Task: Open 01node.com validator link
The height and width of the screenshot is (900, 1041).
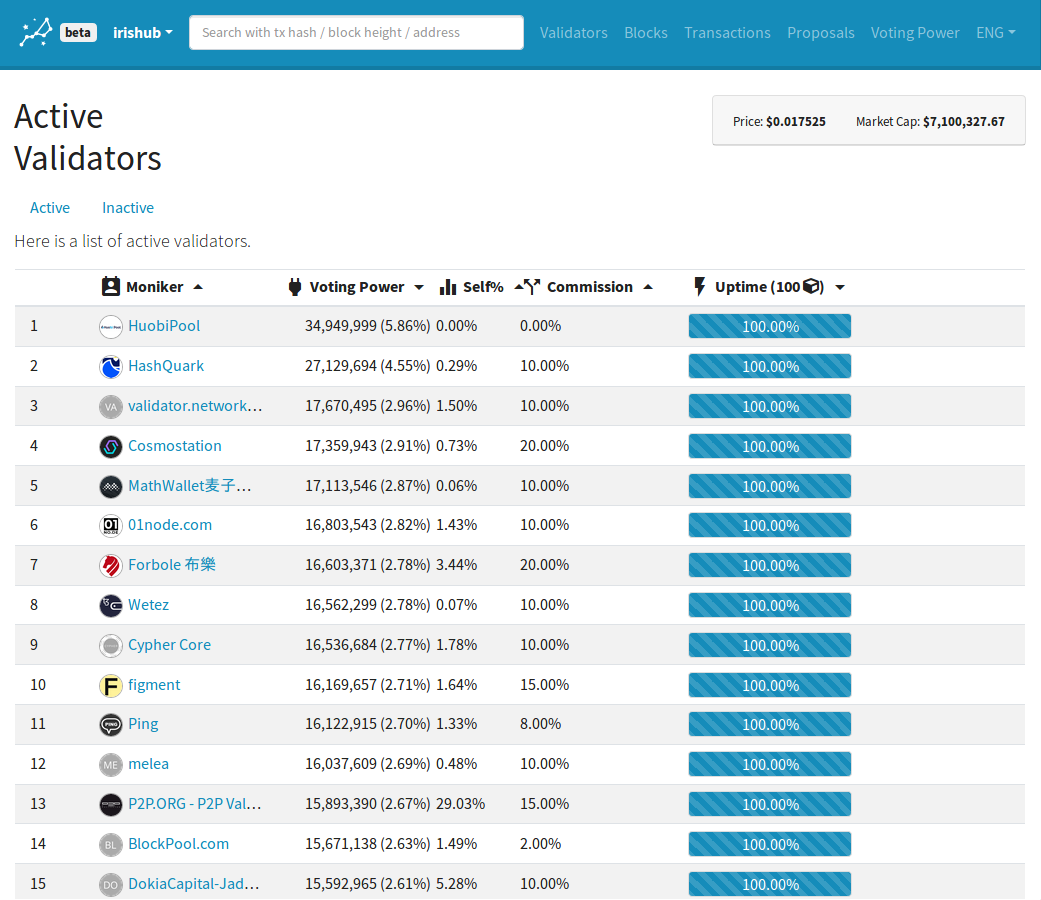Action: [170, 524]
